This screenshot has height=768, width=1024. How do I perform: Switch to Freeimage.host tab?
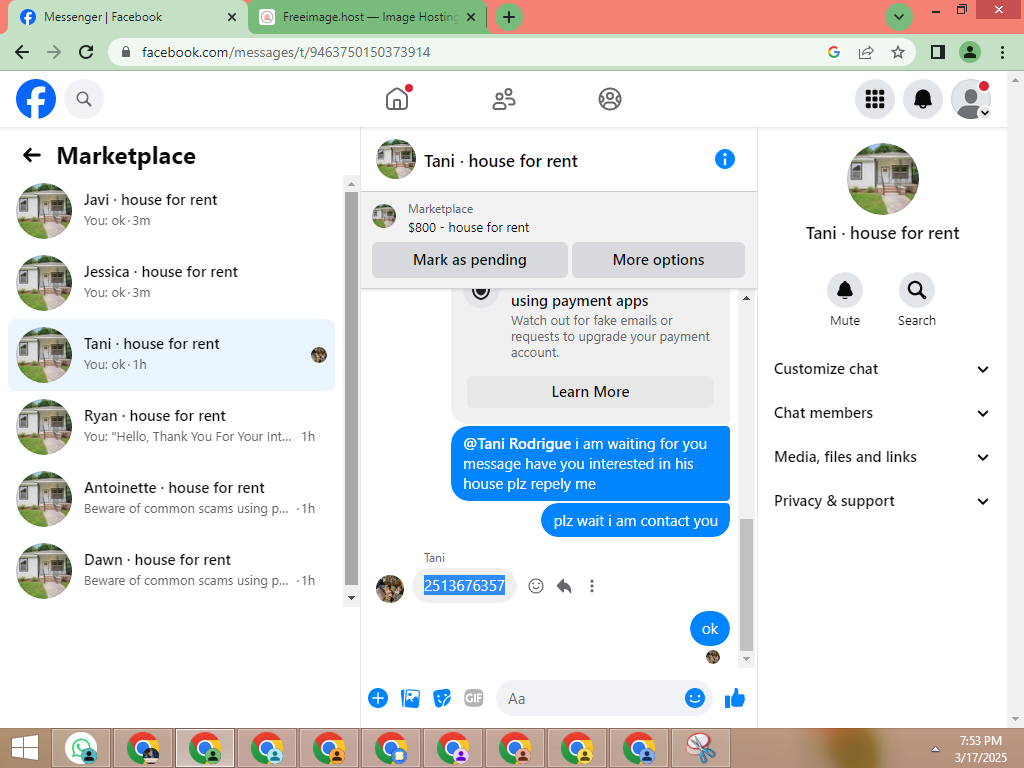[x=368, y=17]
